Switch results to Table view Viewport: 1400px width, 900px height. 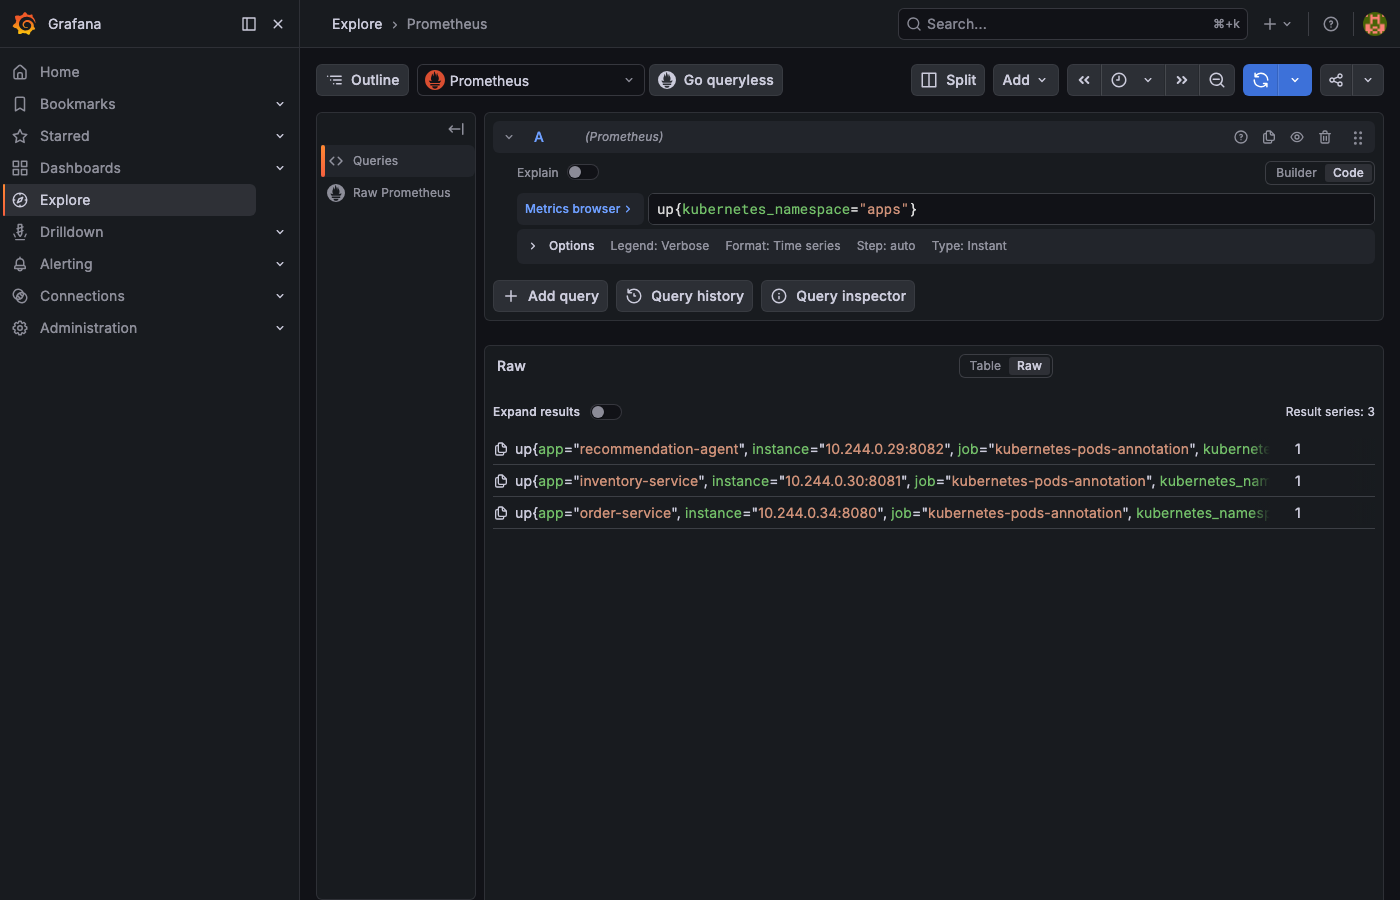point(985,366)
